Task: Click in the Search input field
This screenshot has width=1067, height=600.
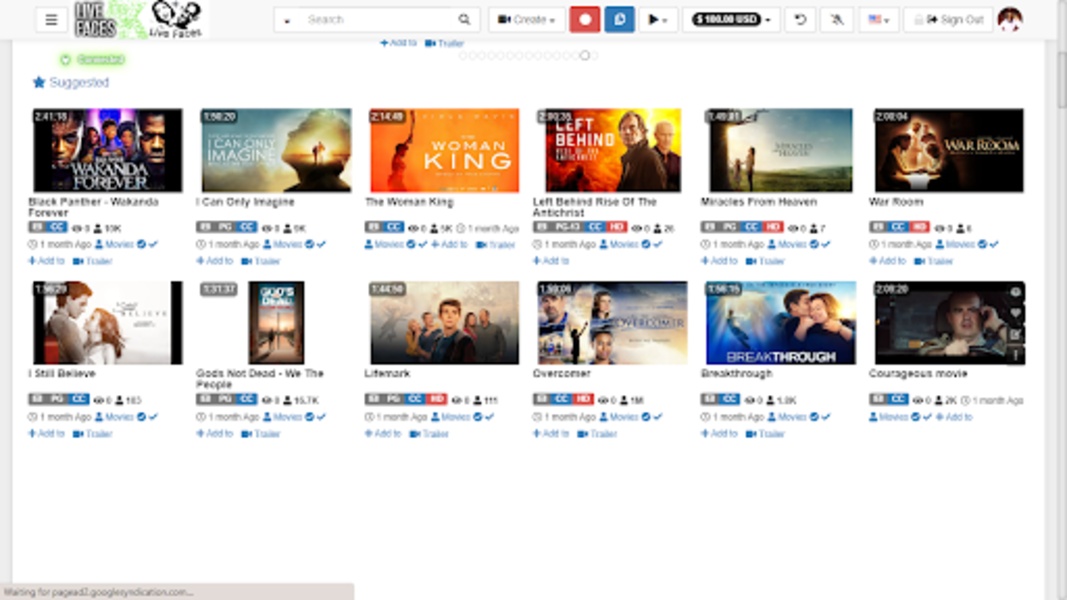Action: coord(378,20)
